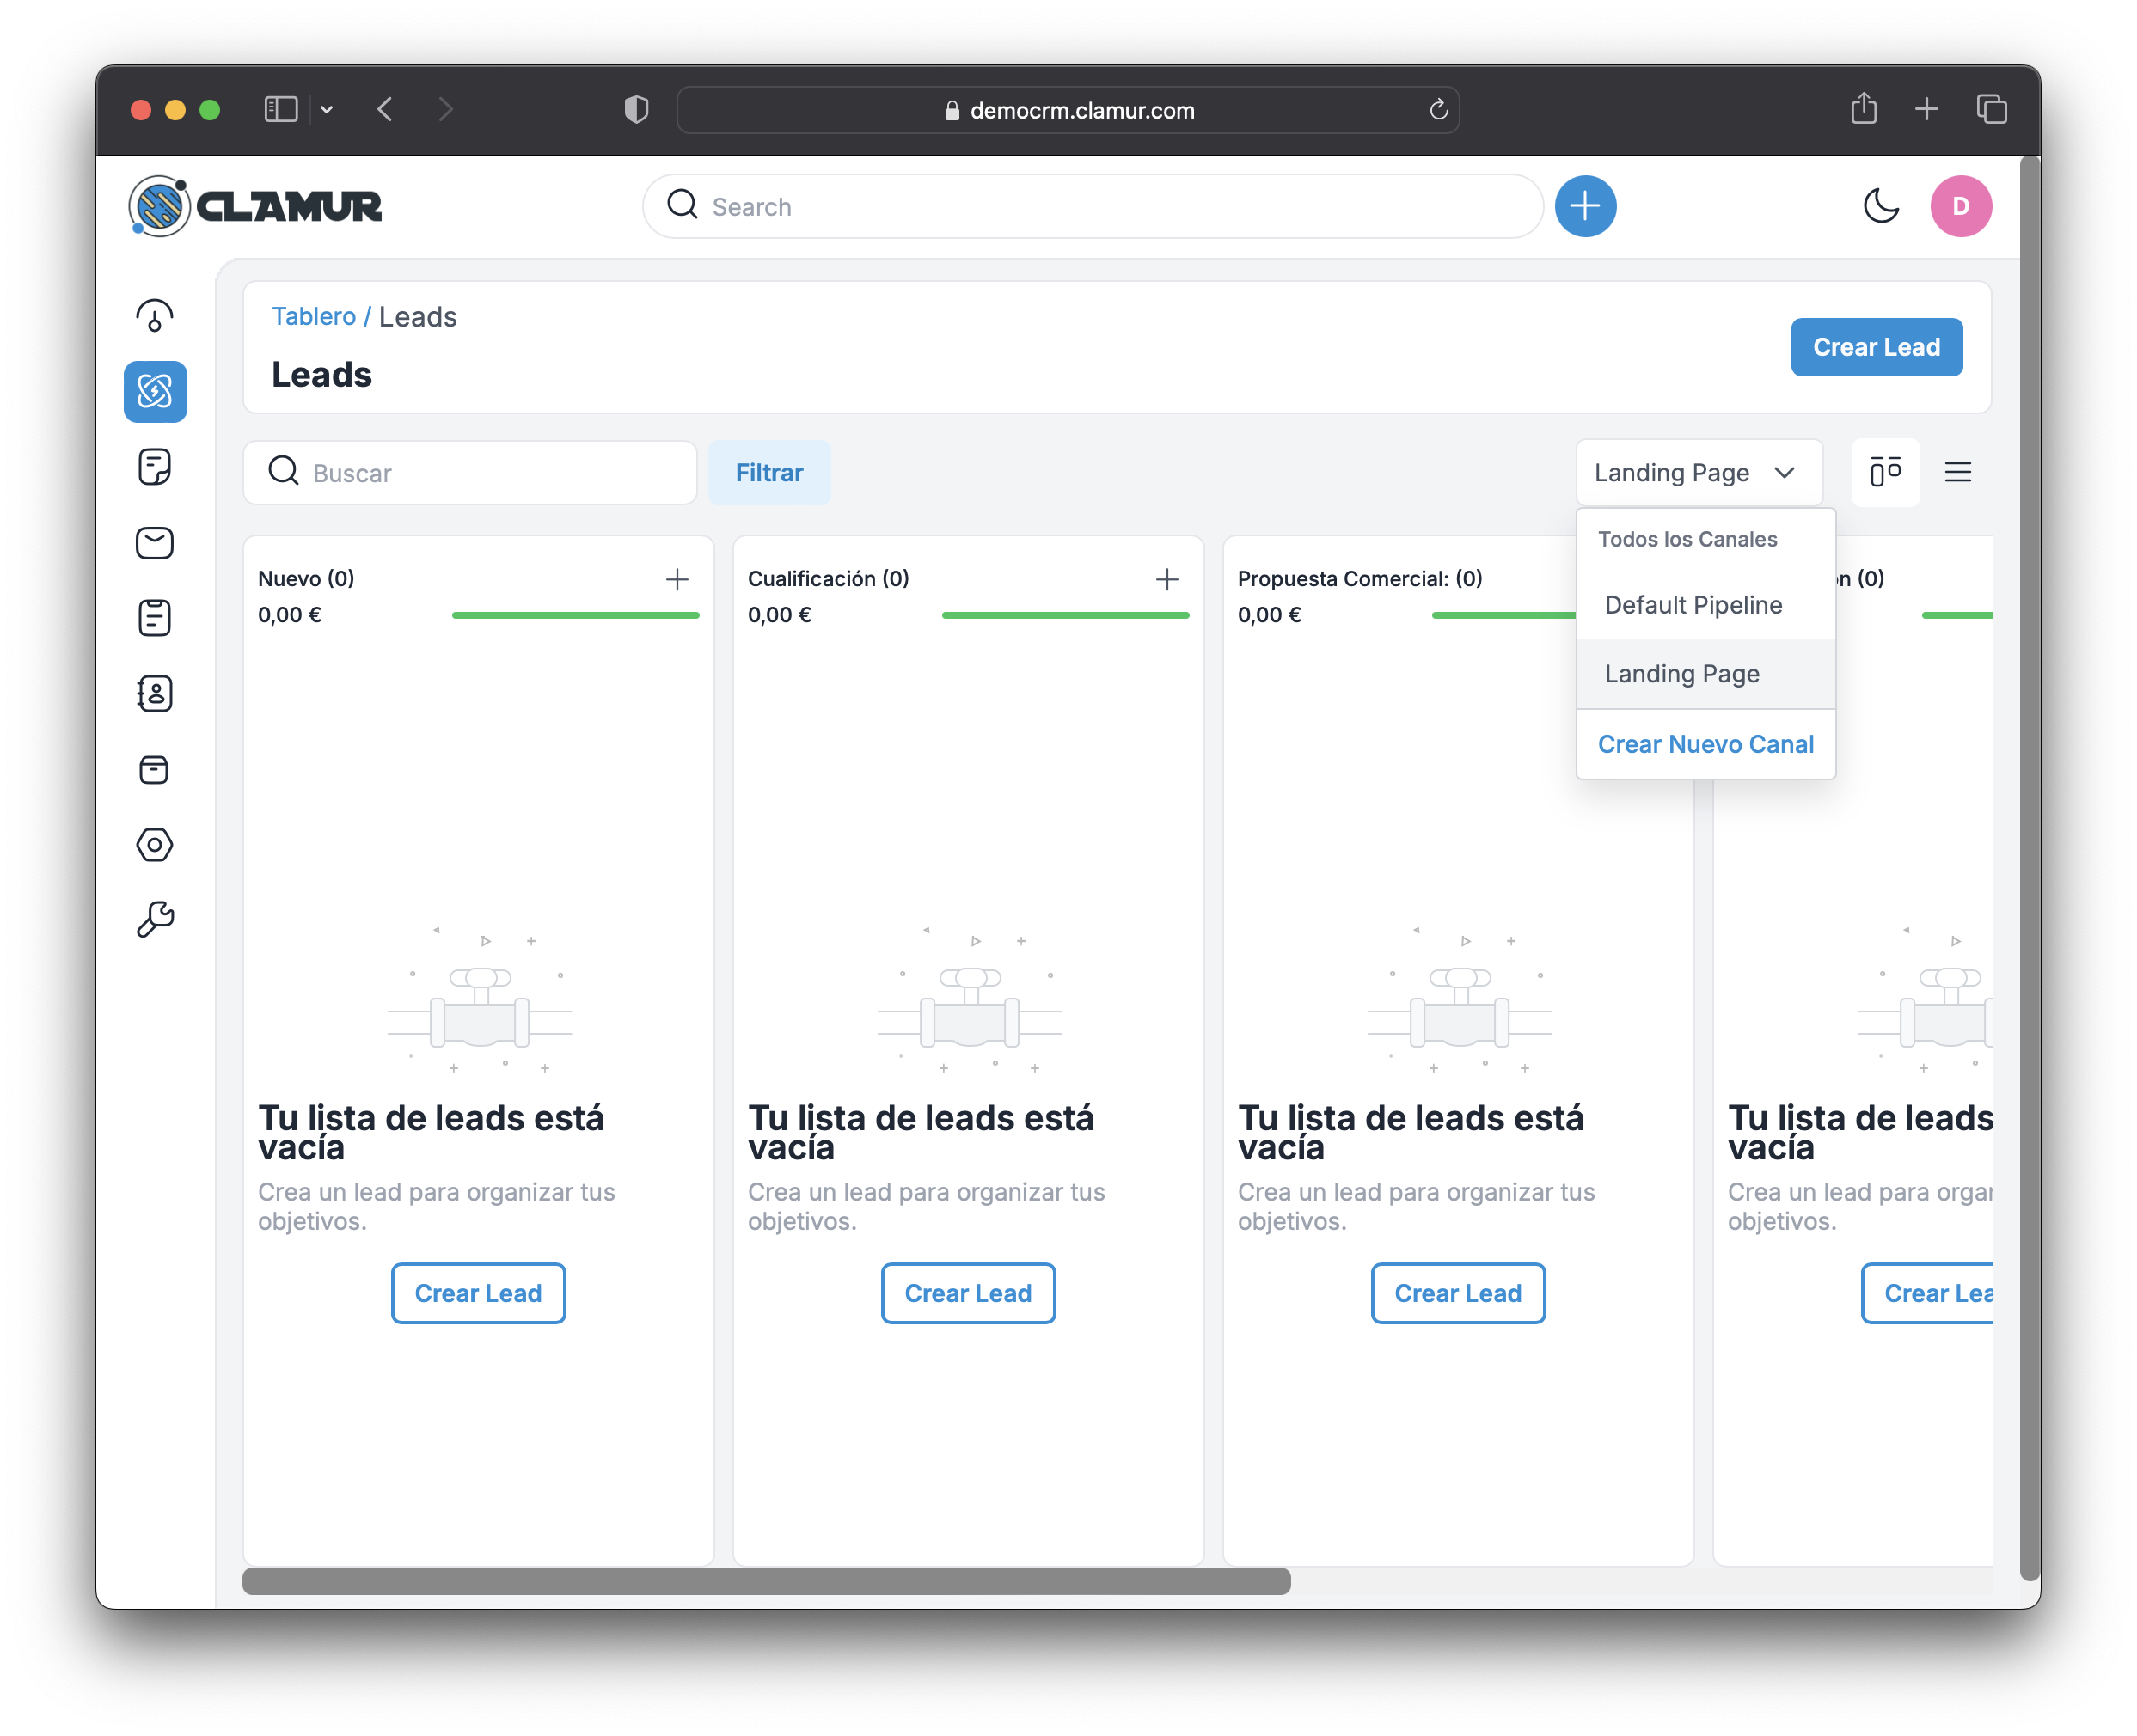
Task: Open the hexagon settings sidebar icon
Action: coord(155,845)
